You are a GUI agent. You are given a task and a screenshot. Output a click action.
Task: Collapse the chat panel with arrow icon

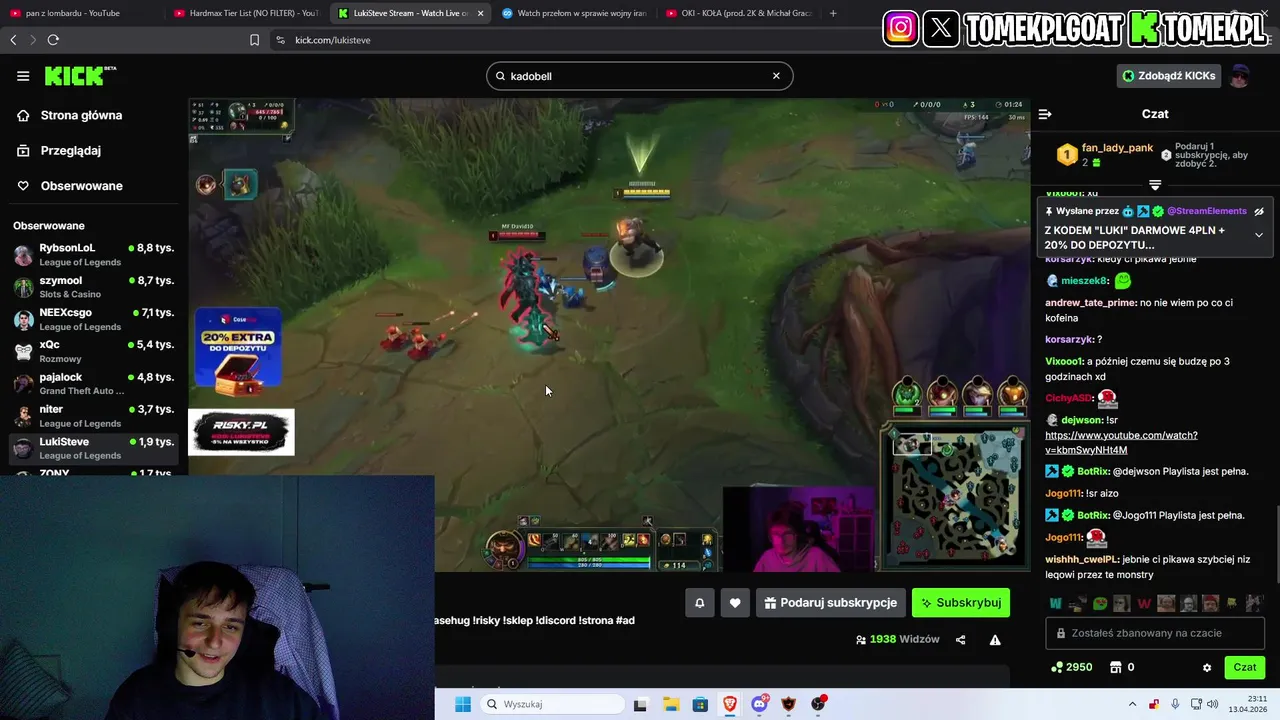pos(1045,114)
